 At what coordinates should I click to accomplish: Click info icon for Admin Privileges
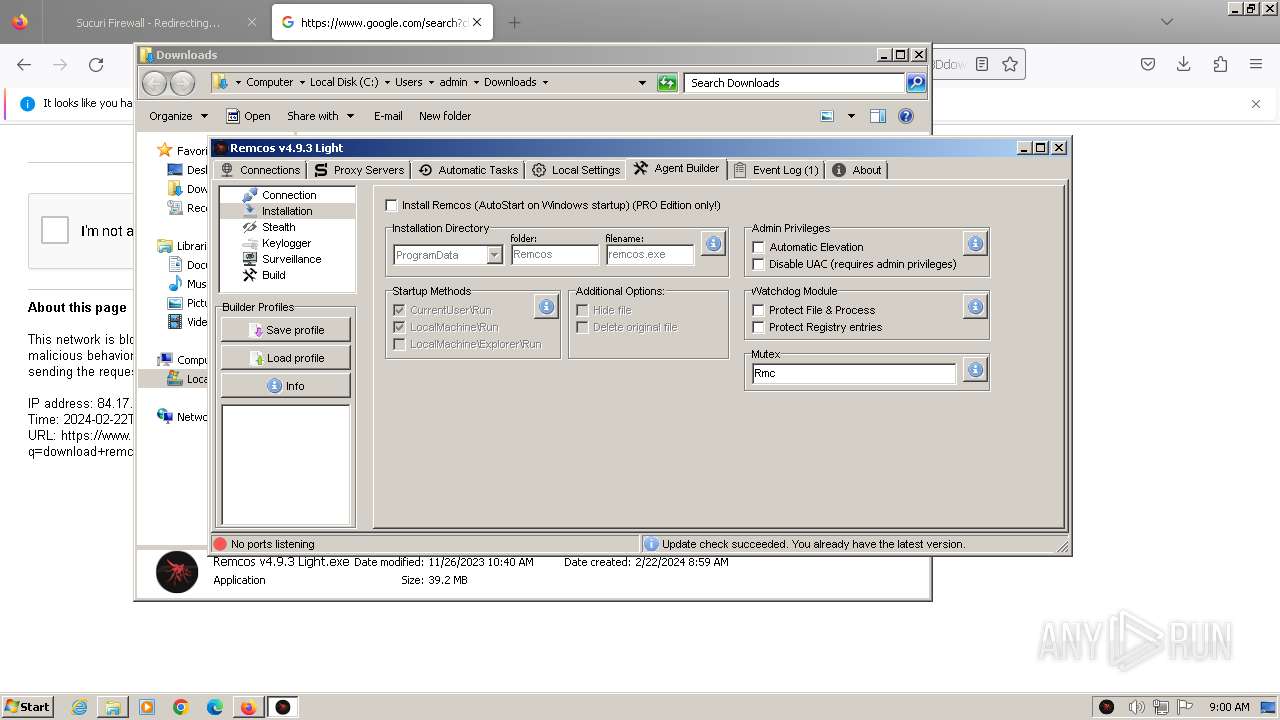coord(975,243)
